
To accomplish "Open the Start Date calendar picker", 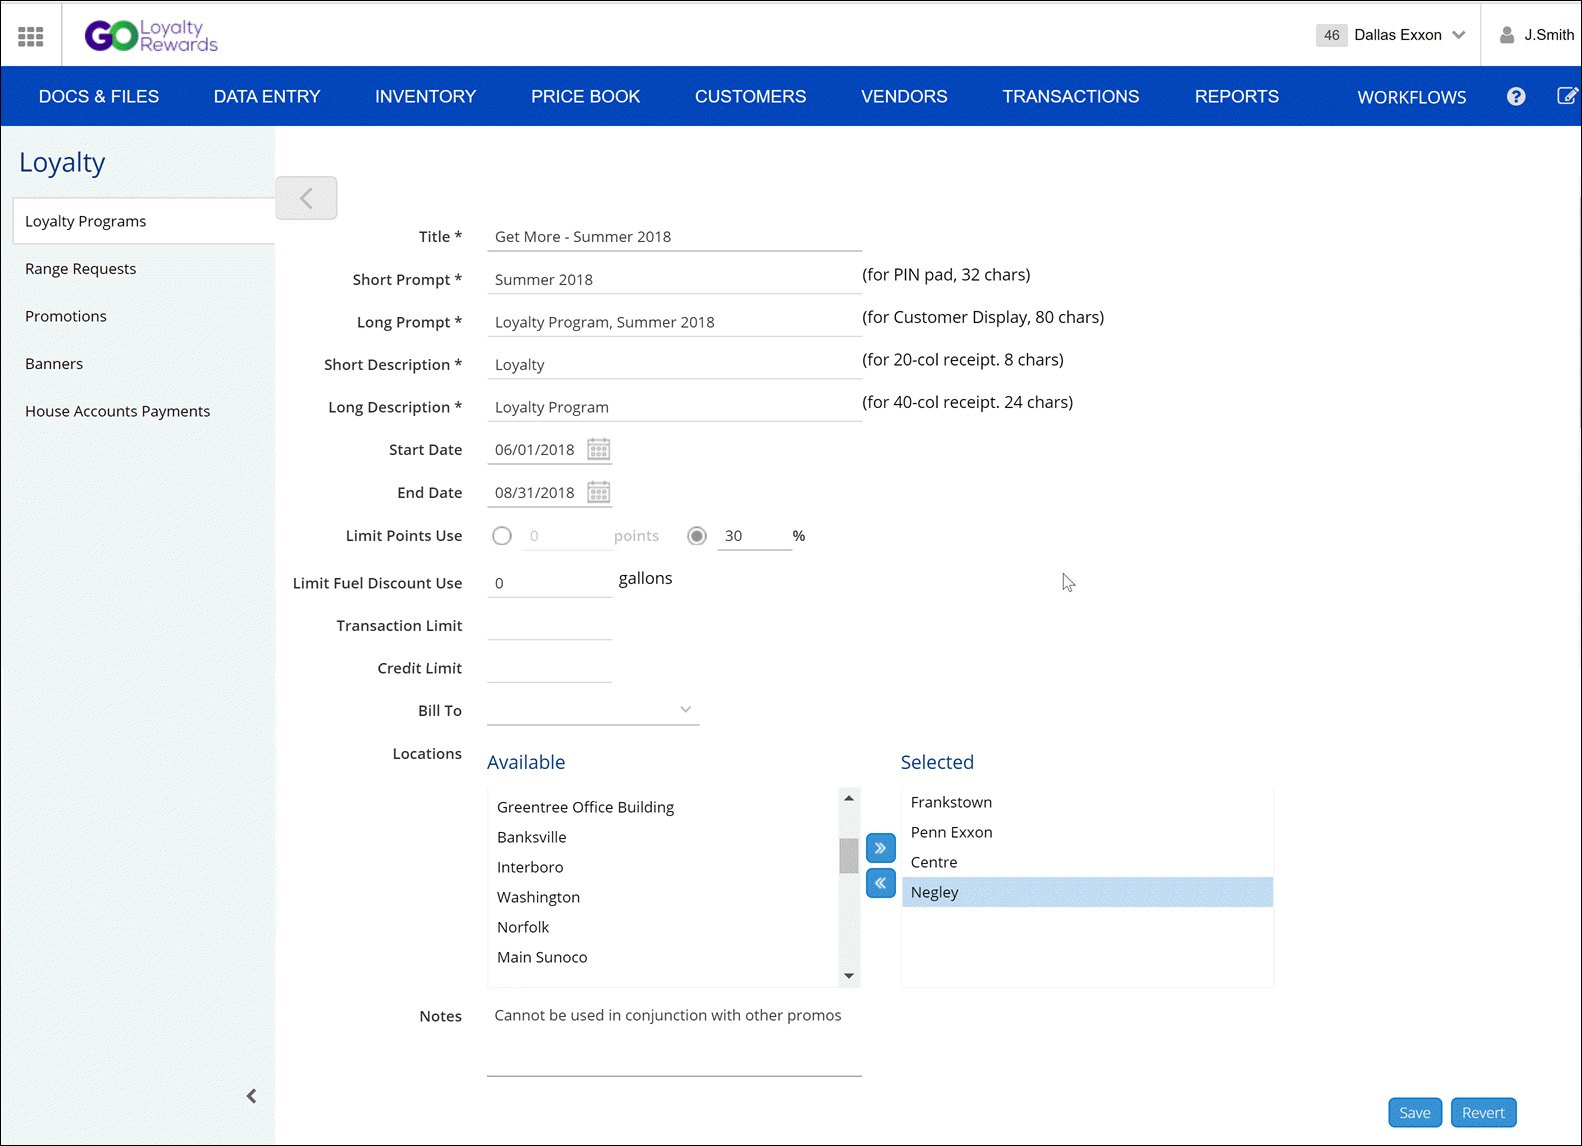I will tap(599, 449).
